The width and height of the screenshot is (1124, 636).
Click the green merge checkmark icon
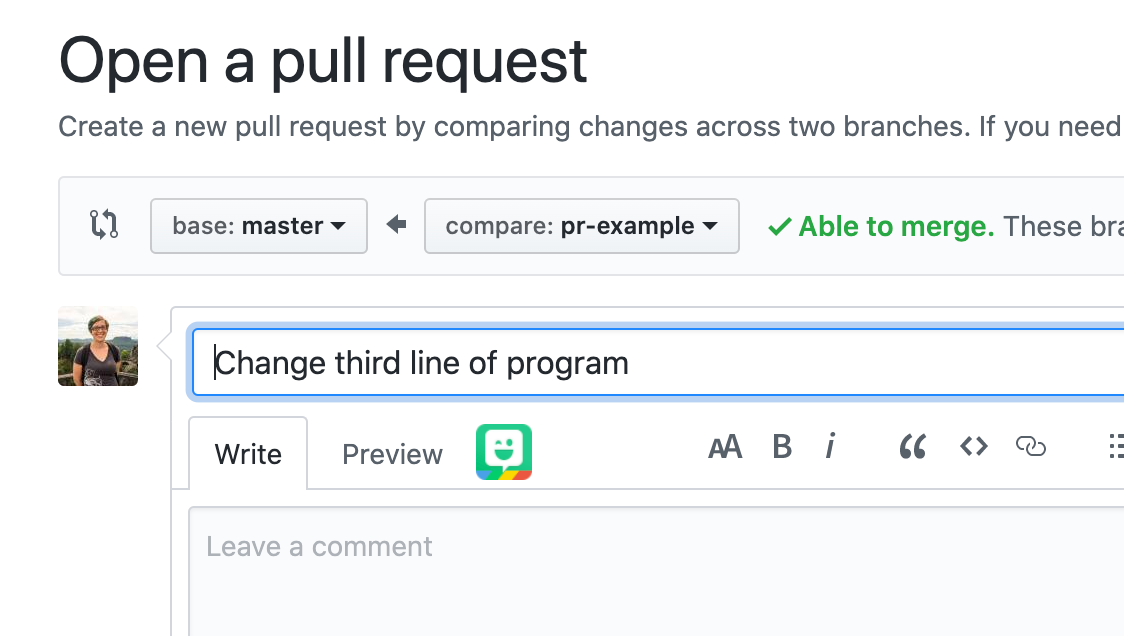pyautogui.click(x=779, y=227)
